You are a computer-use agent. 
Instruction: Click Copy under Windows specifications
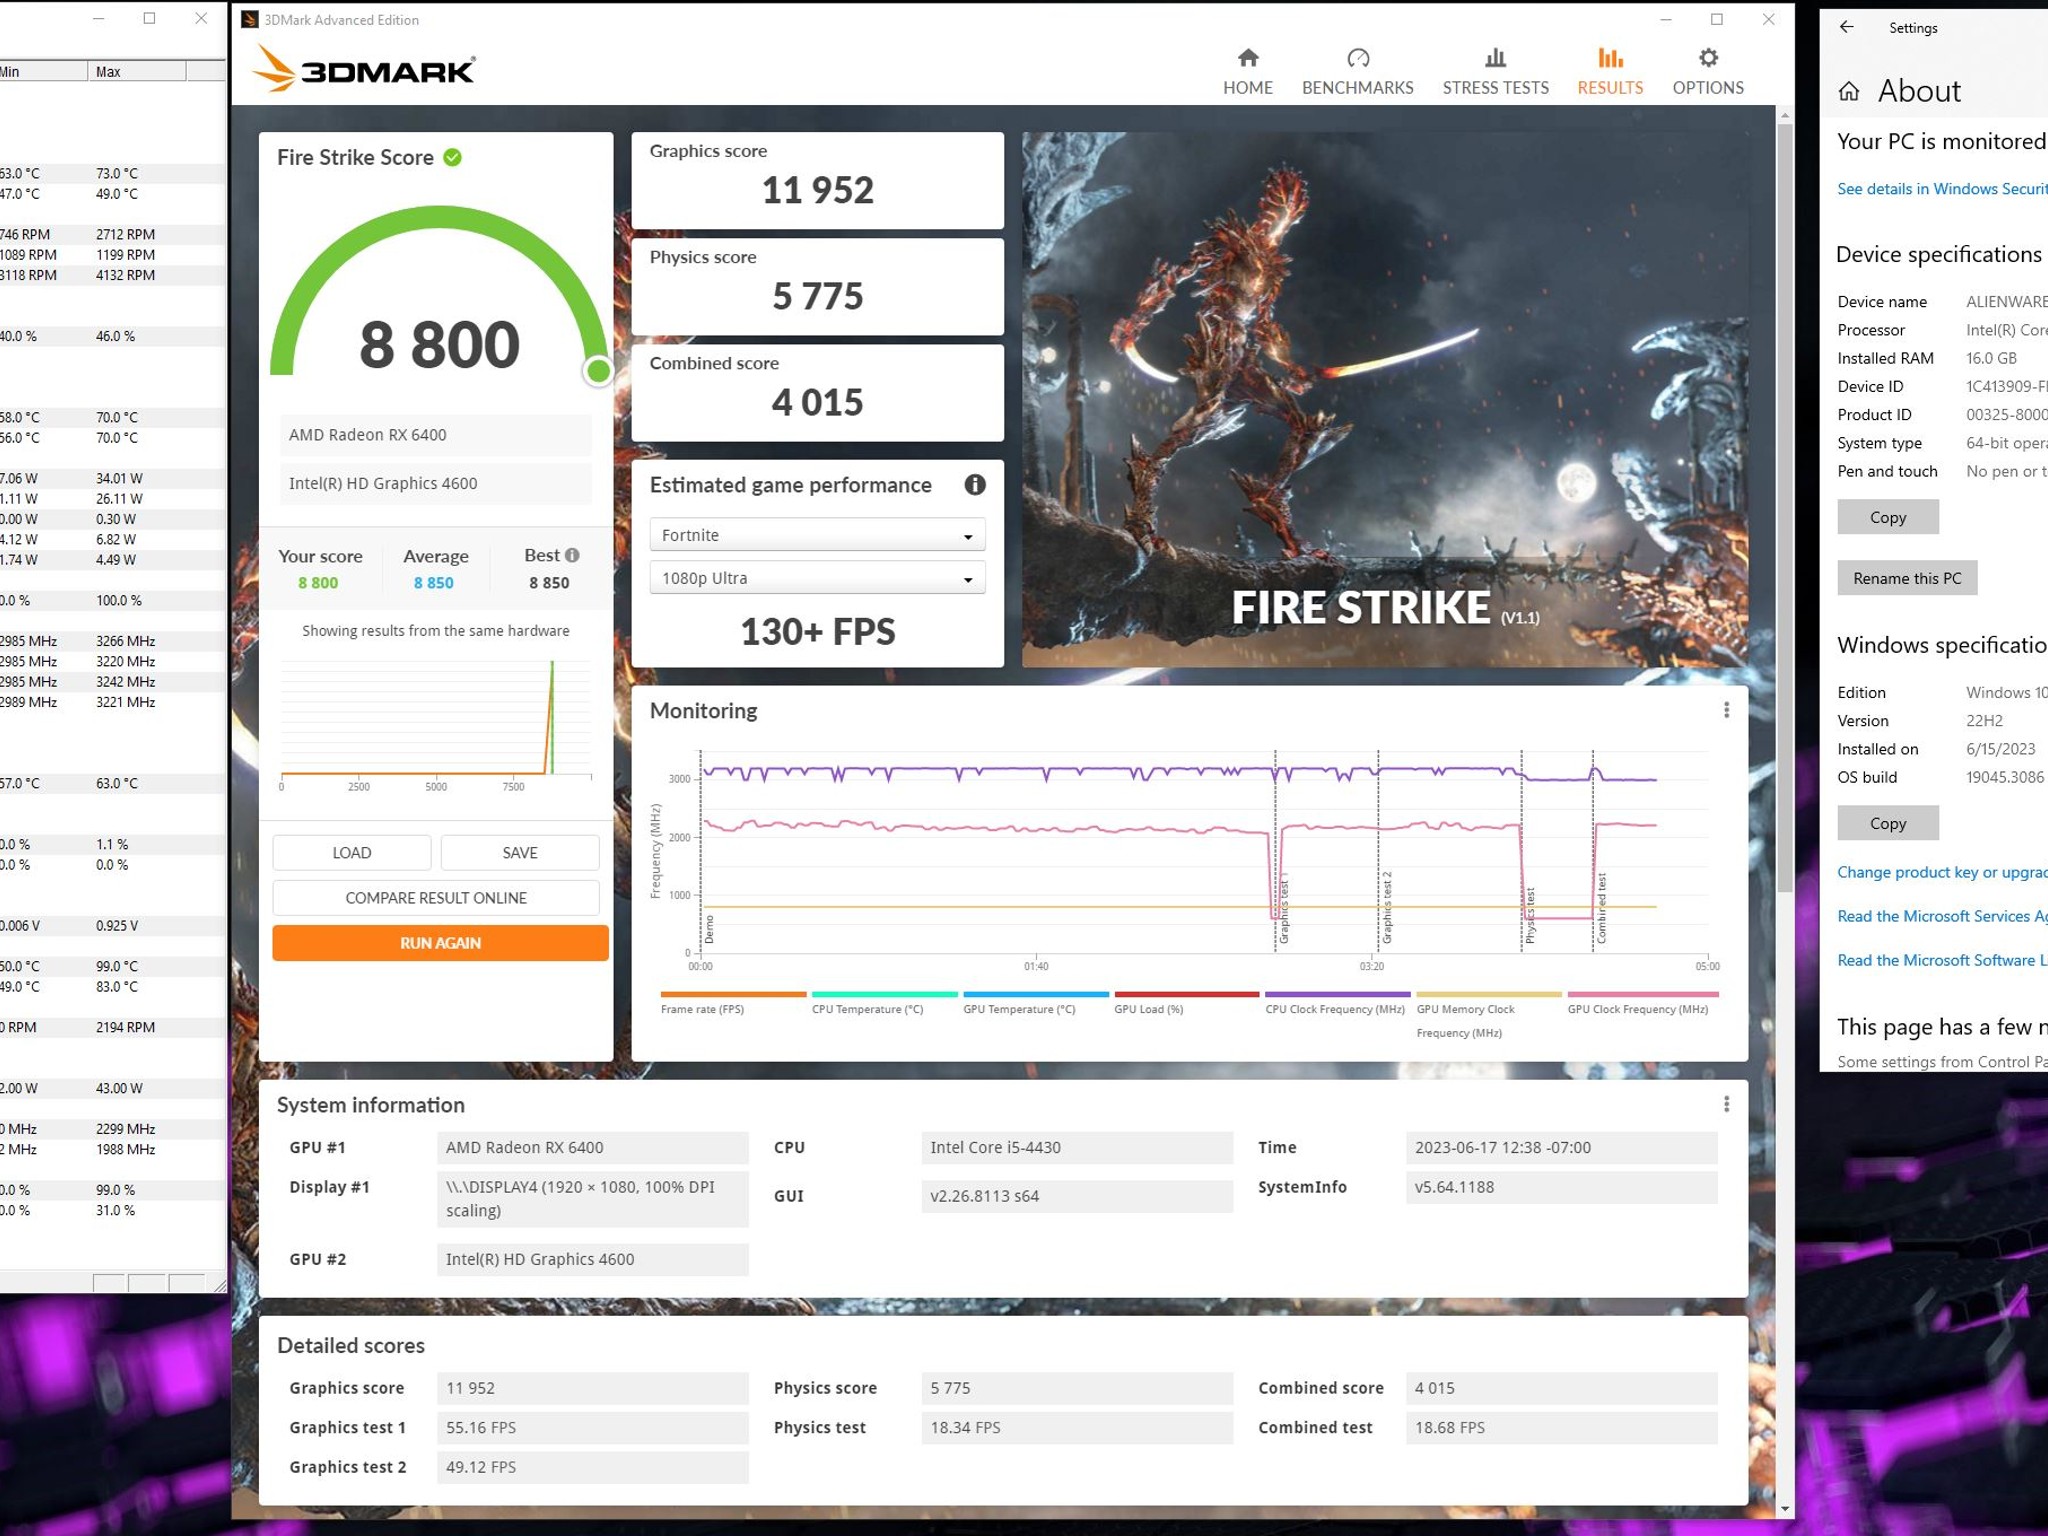1888,823
